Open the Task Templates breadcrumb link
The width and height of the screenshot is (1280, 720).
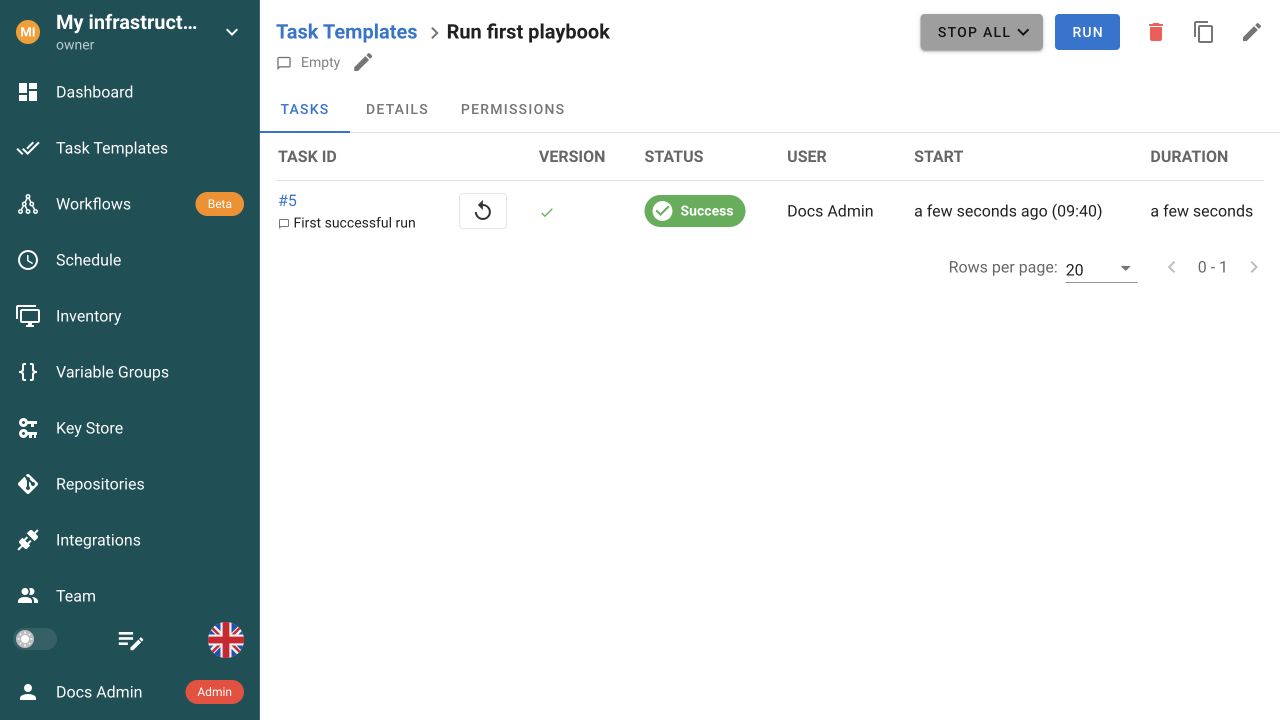[347, 32]
